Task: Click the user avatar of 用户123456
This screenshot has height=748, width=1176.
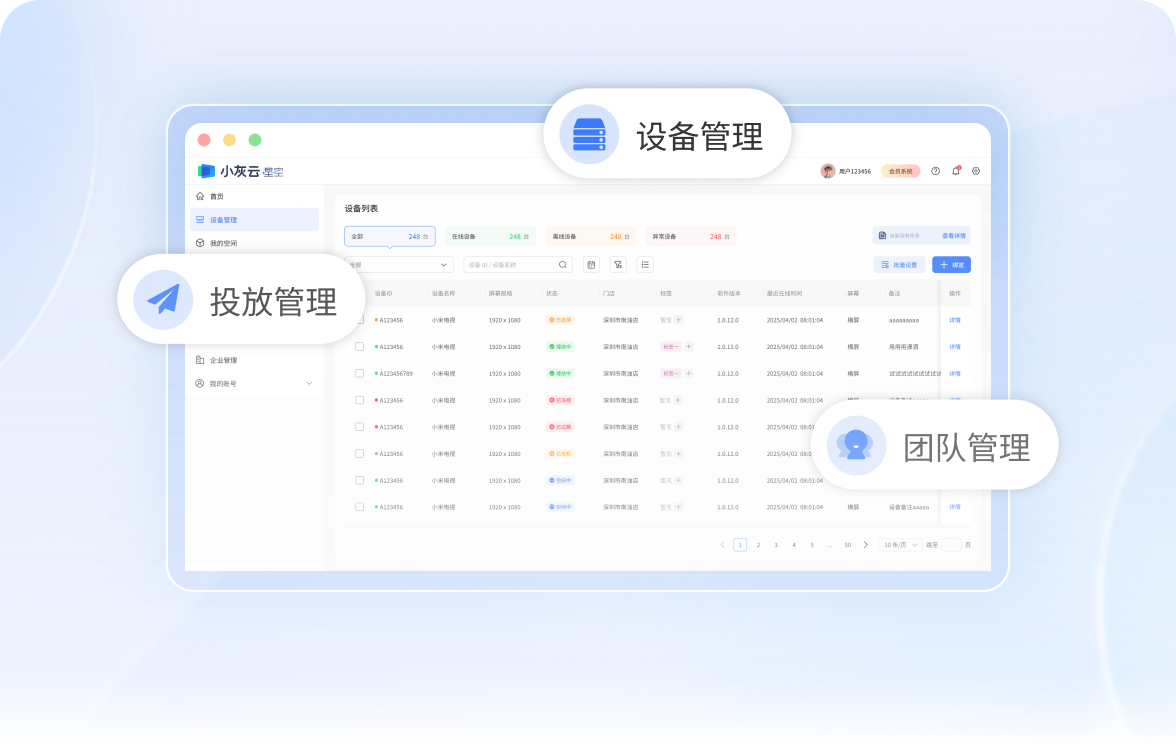Action: [x=828, y=170]
